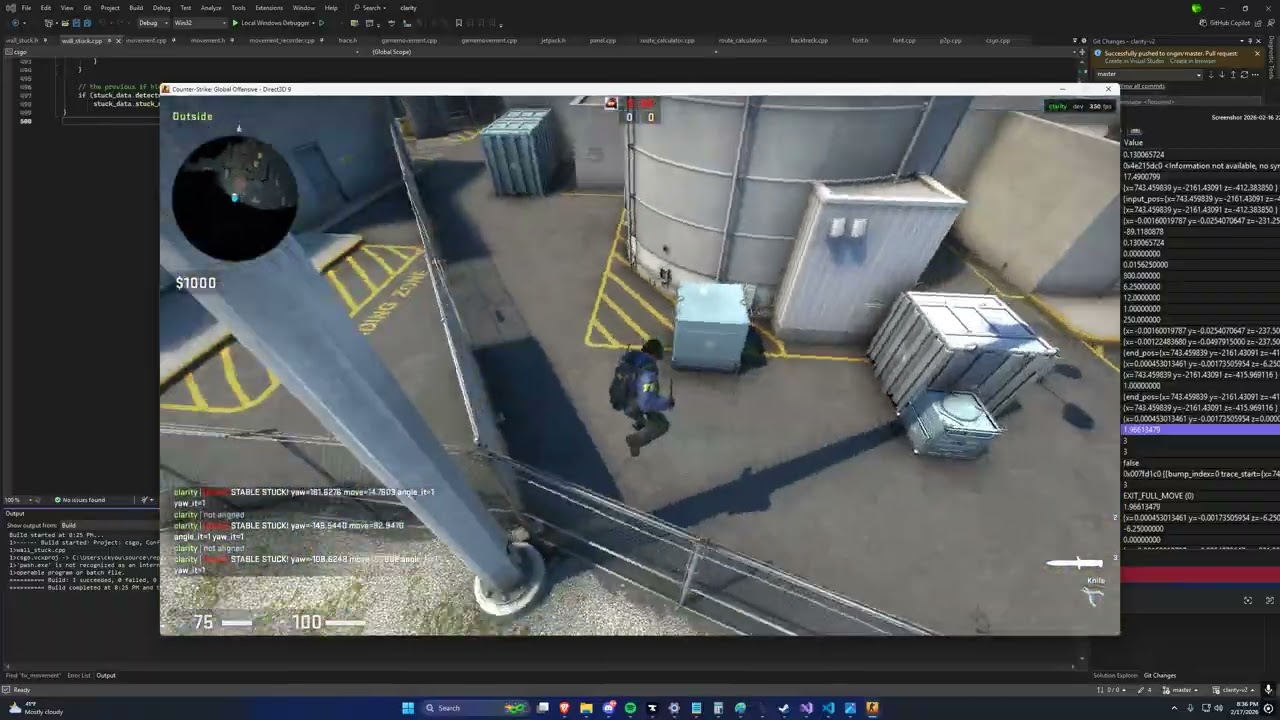Click the master branch in status bar
The width and height of the screenshot is (1280, 720).
click(1179, 690)
